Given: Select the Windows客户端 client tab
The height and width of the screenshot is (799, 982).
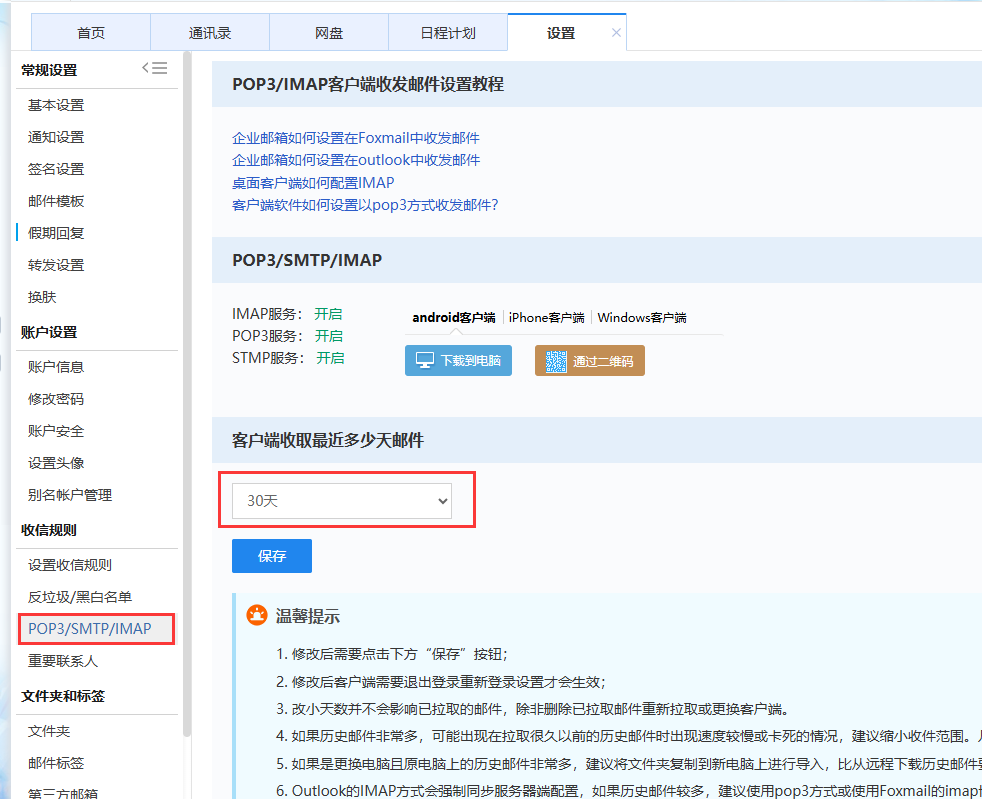Looking at the screenshot, I should pyautogui.click(x=641, y=317).
